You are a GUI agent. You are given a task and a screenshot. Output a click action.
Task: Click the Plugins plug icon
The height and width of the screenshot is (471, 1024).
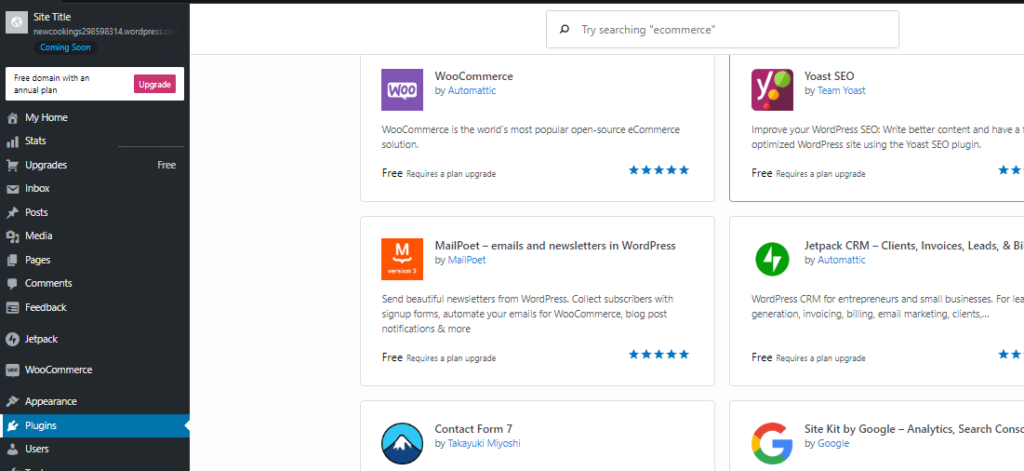(x=12, y=426)
